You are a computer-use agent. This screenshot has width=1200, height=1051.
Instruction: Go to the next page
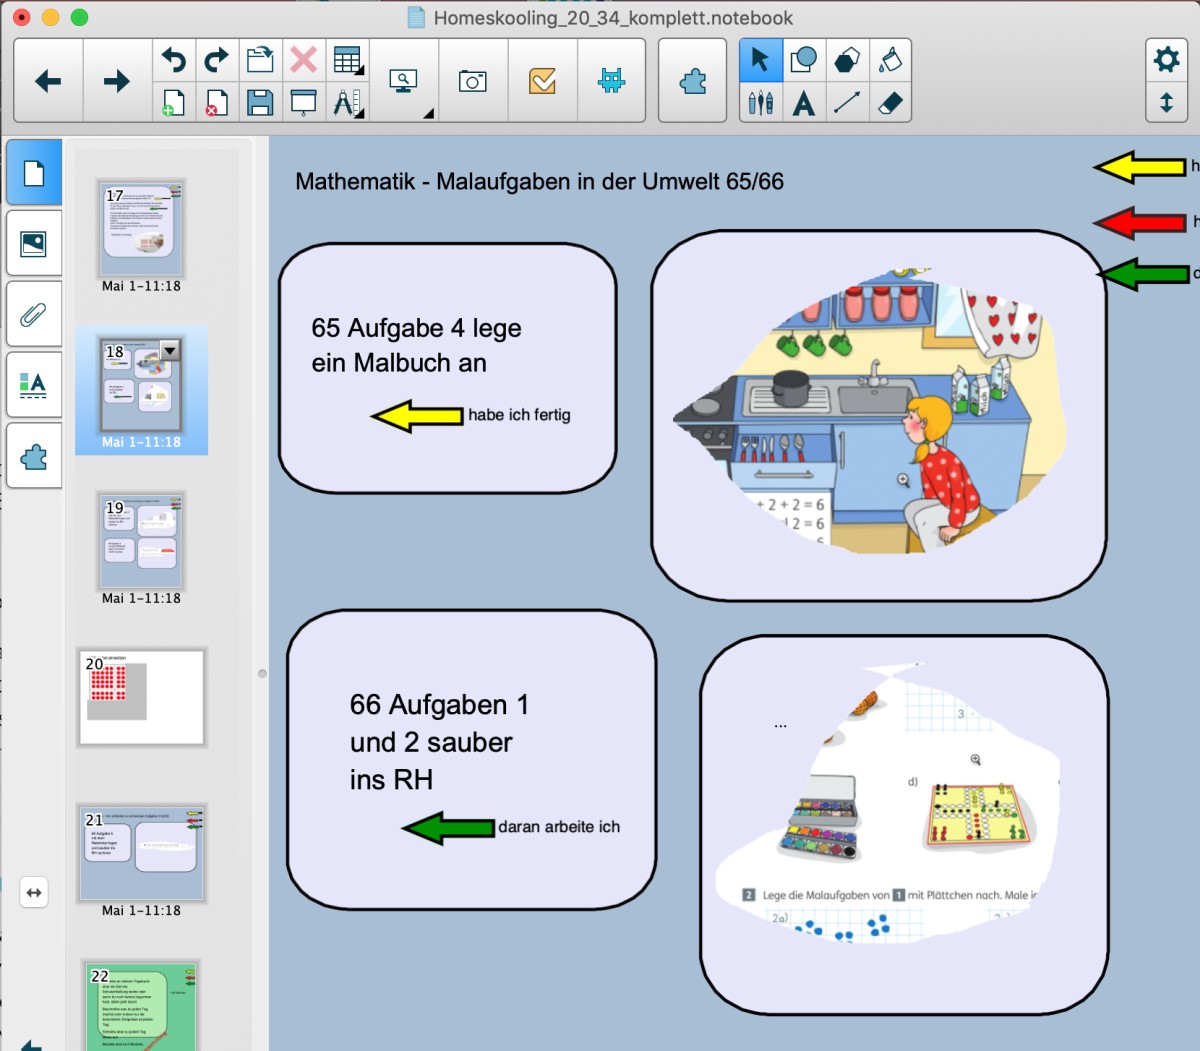(x=116, y=80)
